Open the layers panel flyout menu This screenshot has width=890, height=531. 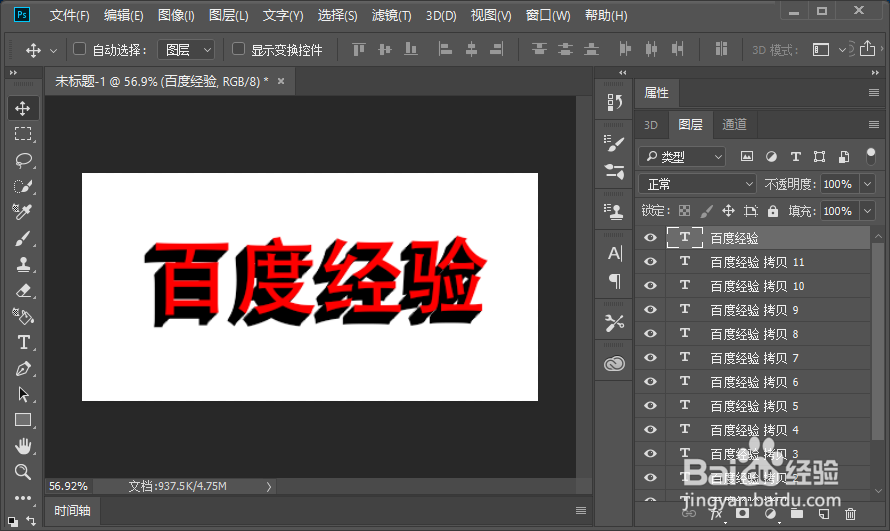point(874,124)
